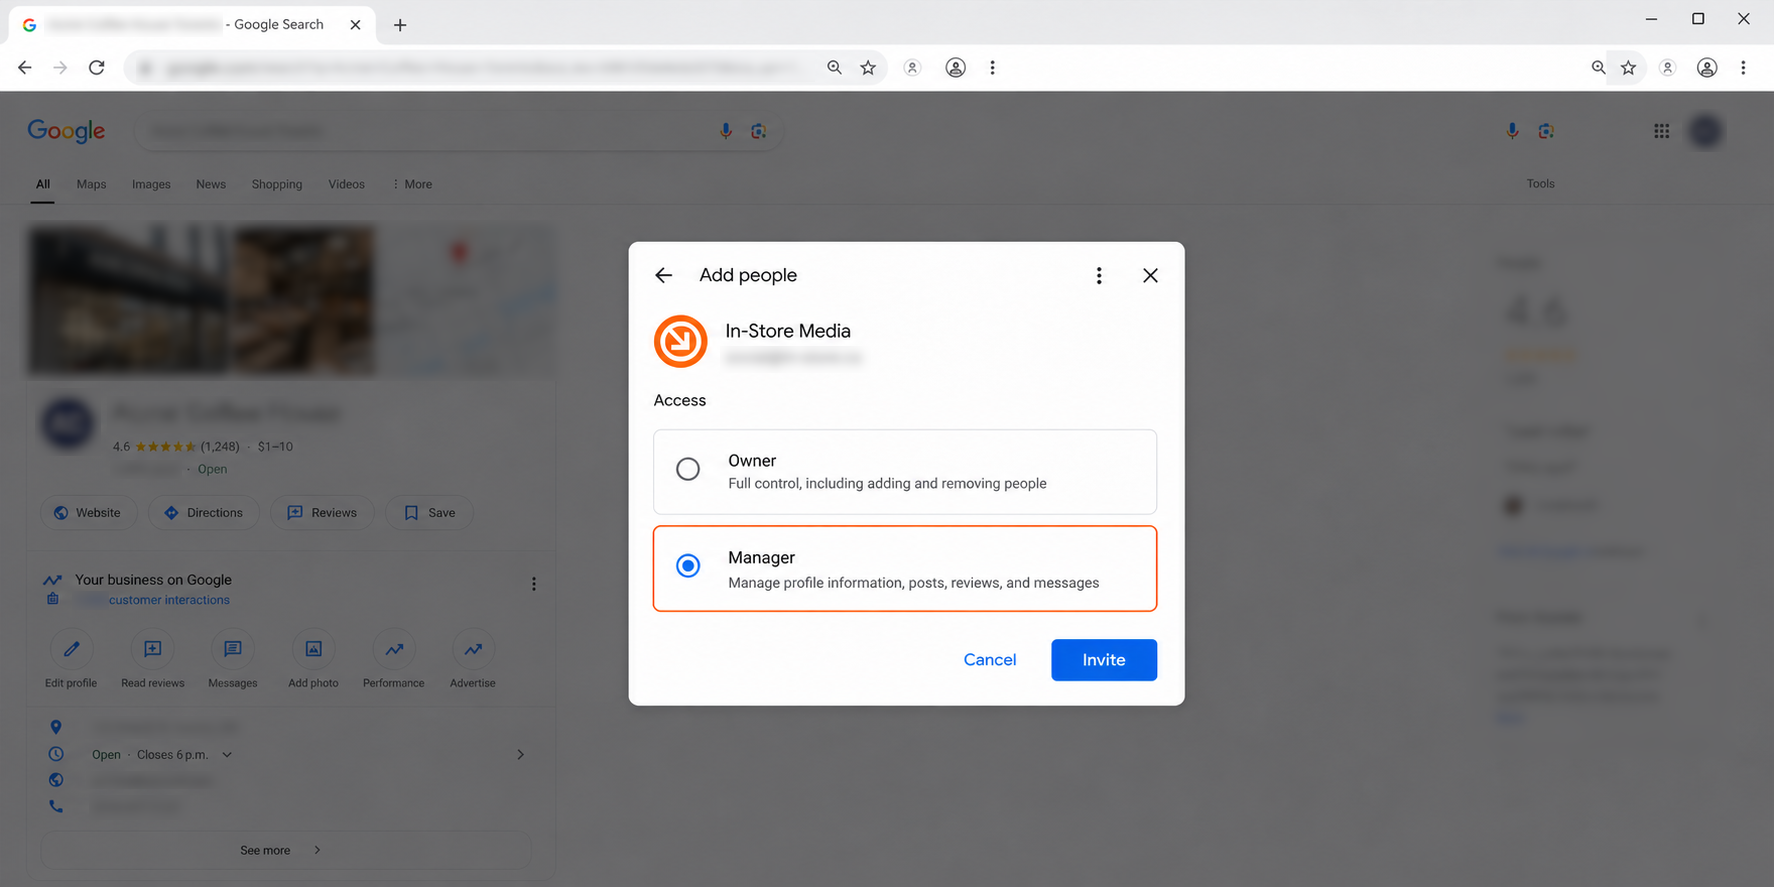This screenshot has height=887, width=1774.
Task: Open the Advertise icon
Action: 473,649
